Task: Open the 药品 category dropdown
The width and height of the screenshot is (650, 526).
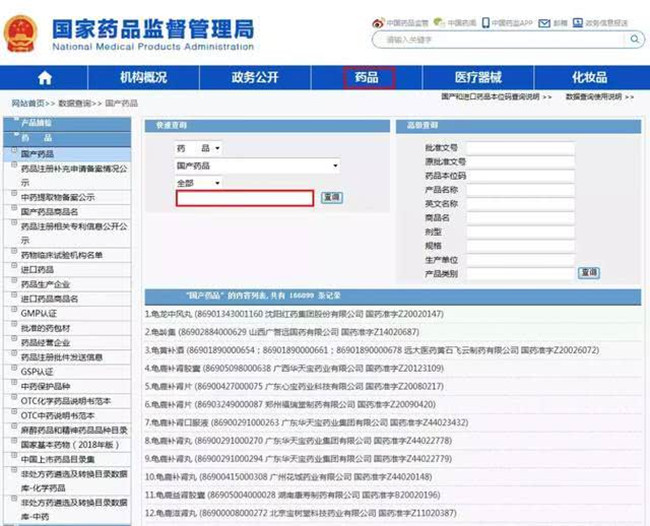Action: (198, 148)
